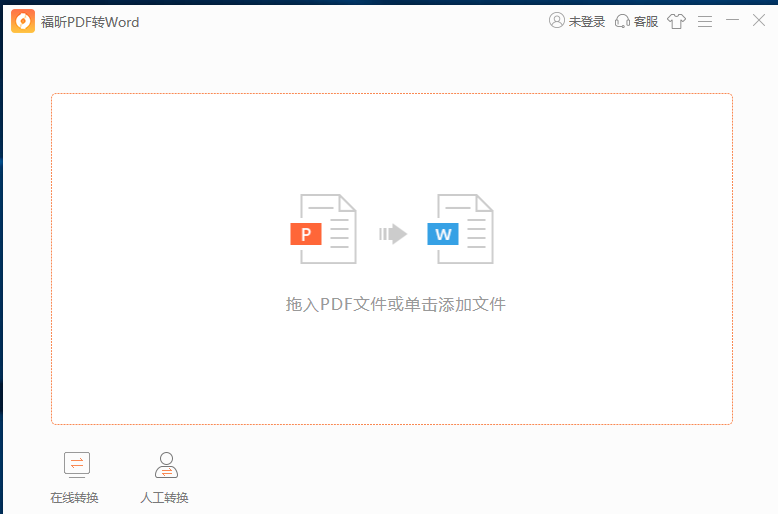Close the Foxit PDF to Word window
Viewport: 778px width, 514px height.
759,20
